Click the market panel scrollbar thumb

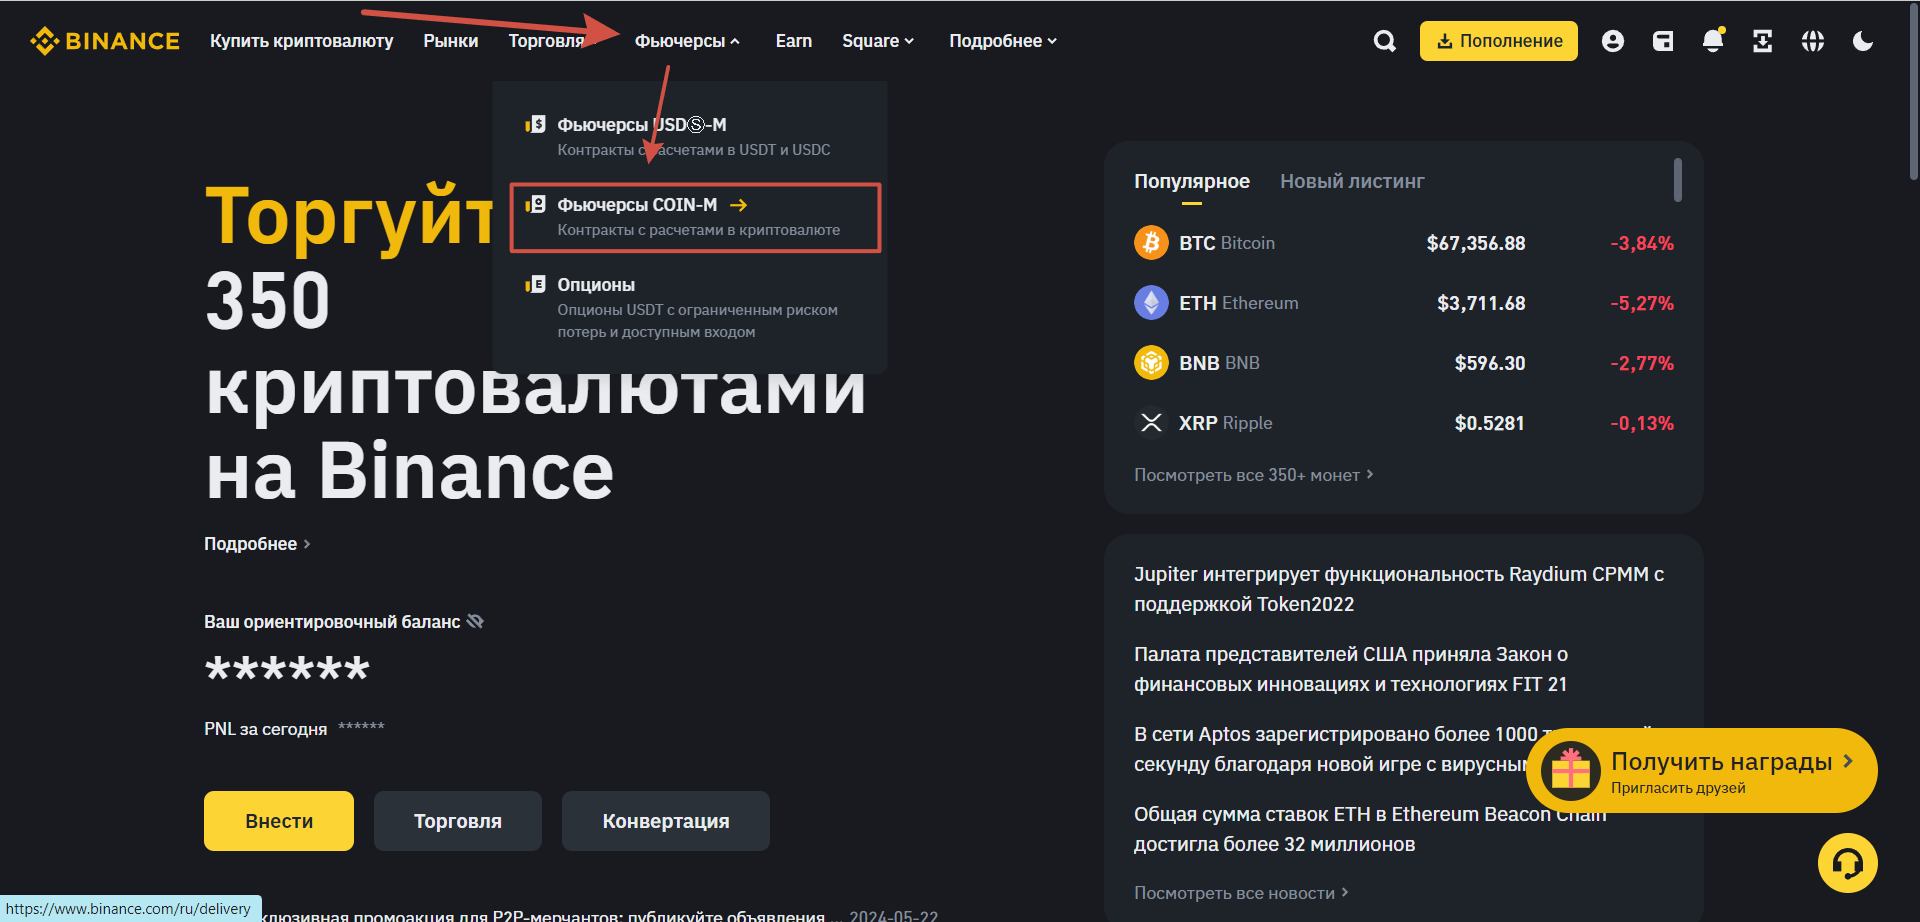click(1677, 180)
